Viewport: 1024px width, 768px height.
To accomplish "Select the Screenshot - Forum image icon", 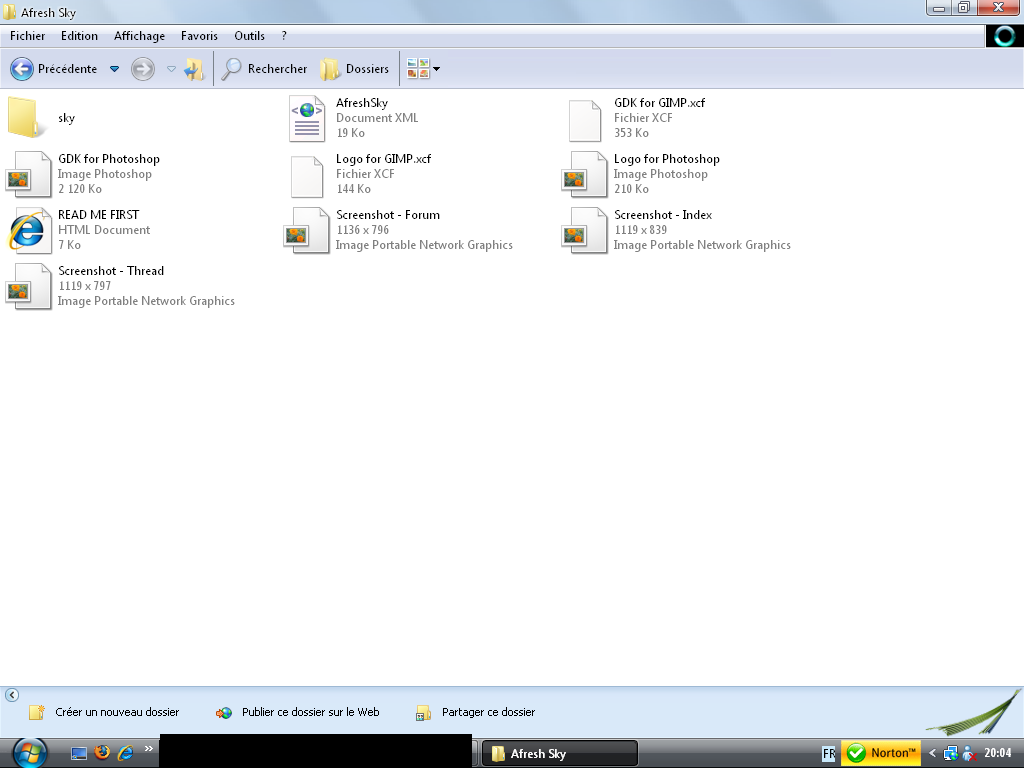I will point(307,231).
